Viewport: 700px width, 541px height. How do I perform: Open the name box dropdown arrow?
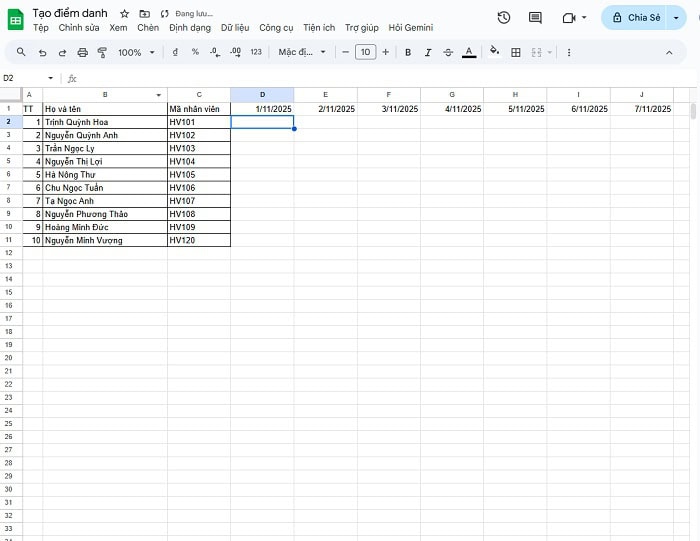(x=50, y=78)
